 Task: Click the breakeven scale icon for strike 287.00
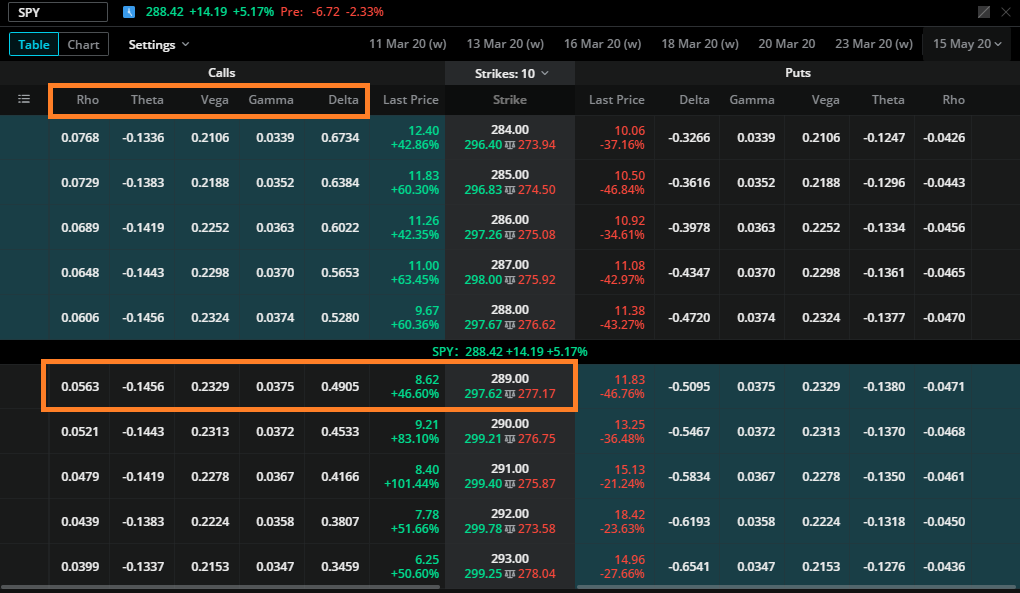(x=510, y=280)
